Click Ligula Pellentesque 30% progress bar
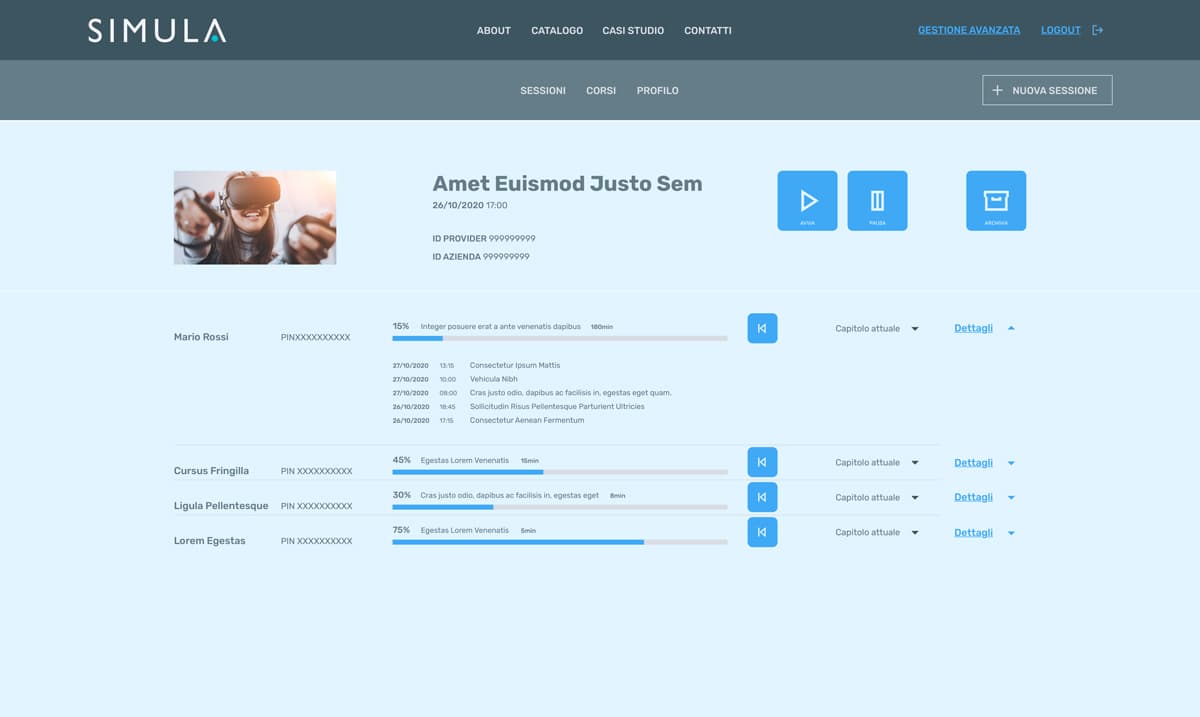 click(560, 507)
